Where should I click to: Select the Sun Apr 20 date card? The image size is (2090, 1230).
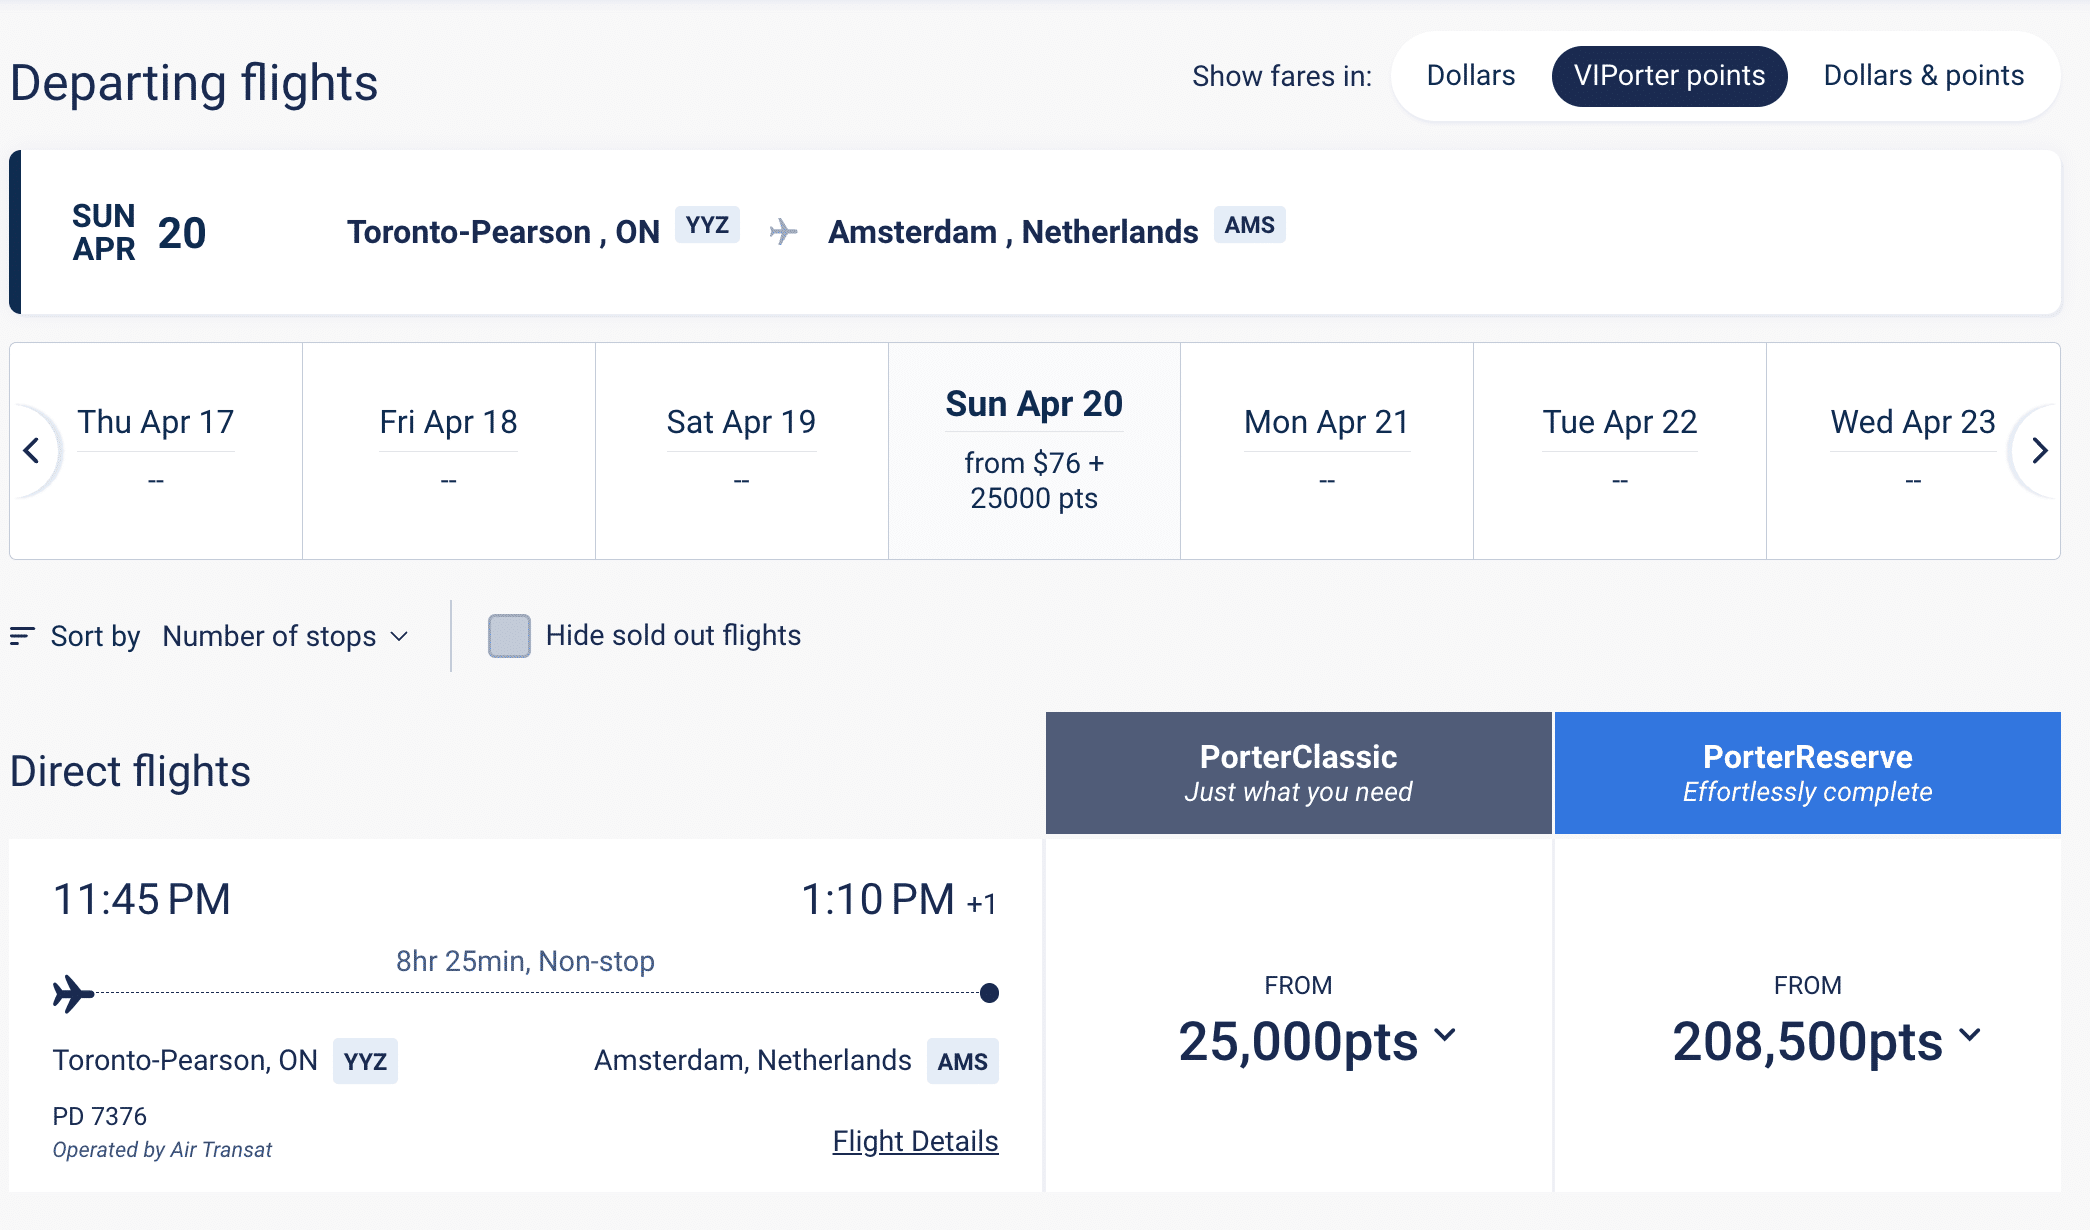tap(1034, 450)
